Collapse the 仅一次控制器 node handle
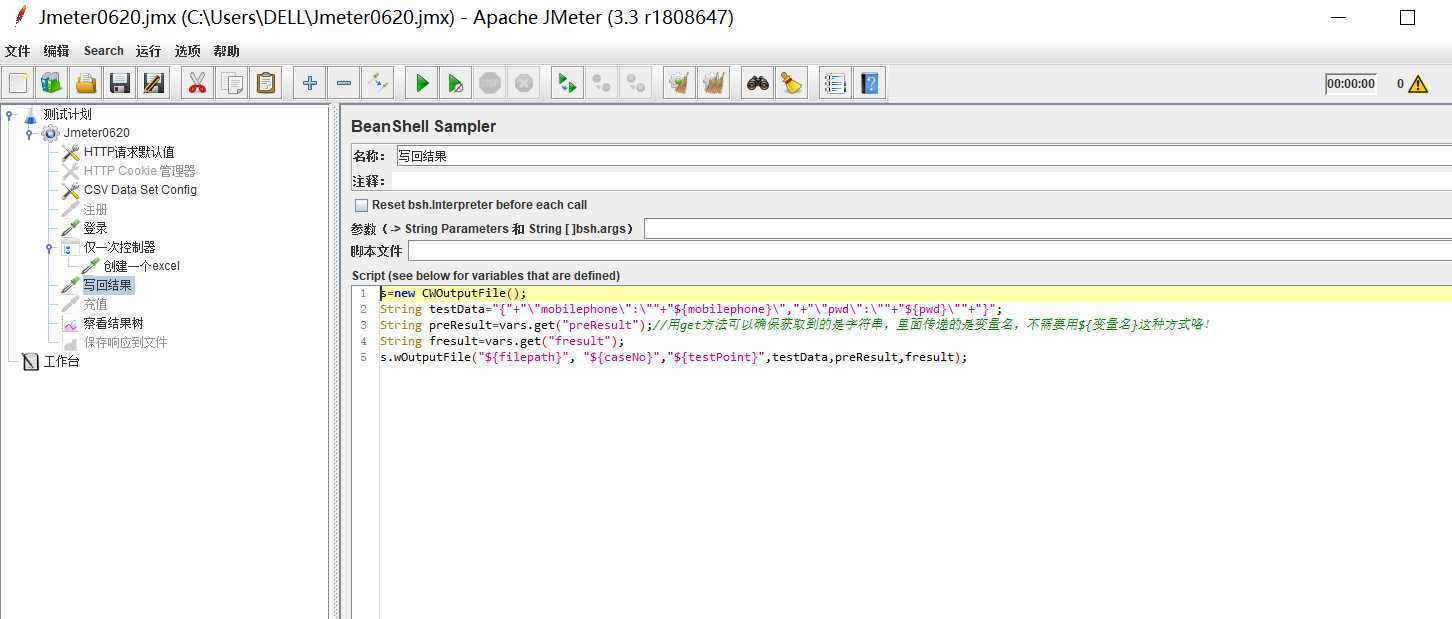 pos(50,247)
